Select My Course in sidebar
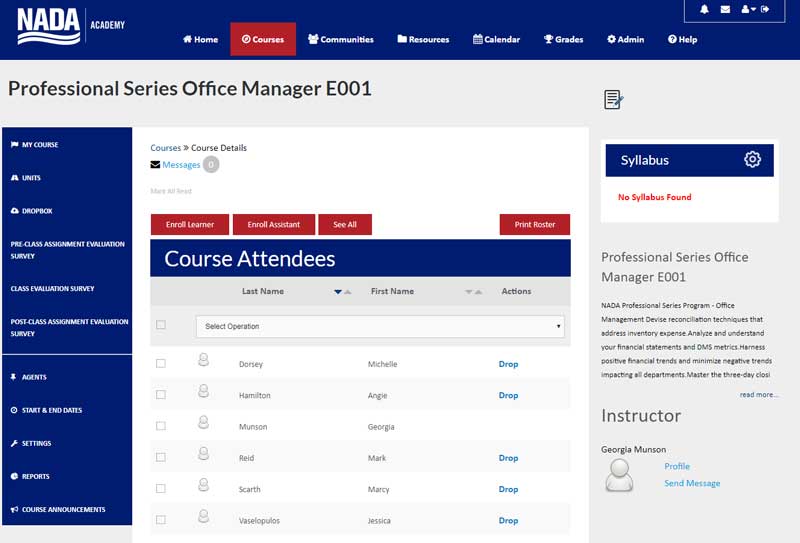Viewport: 800px width, 543px height. pos(35,144)
